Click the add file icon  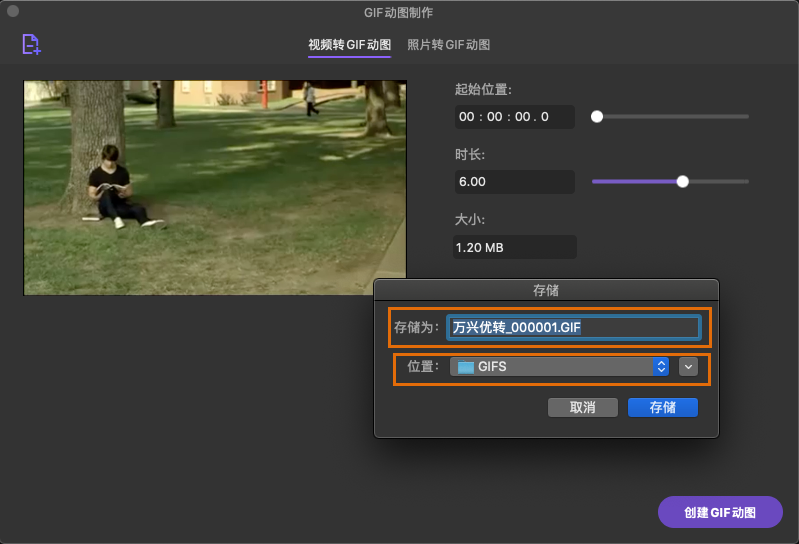tap(31, 44)
